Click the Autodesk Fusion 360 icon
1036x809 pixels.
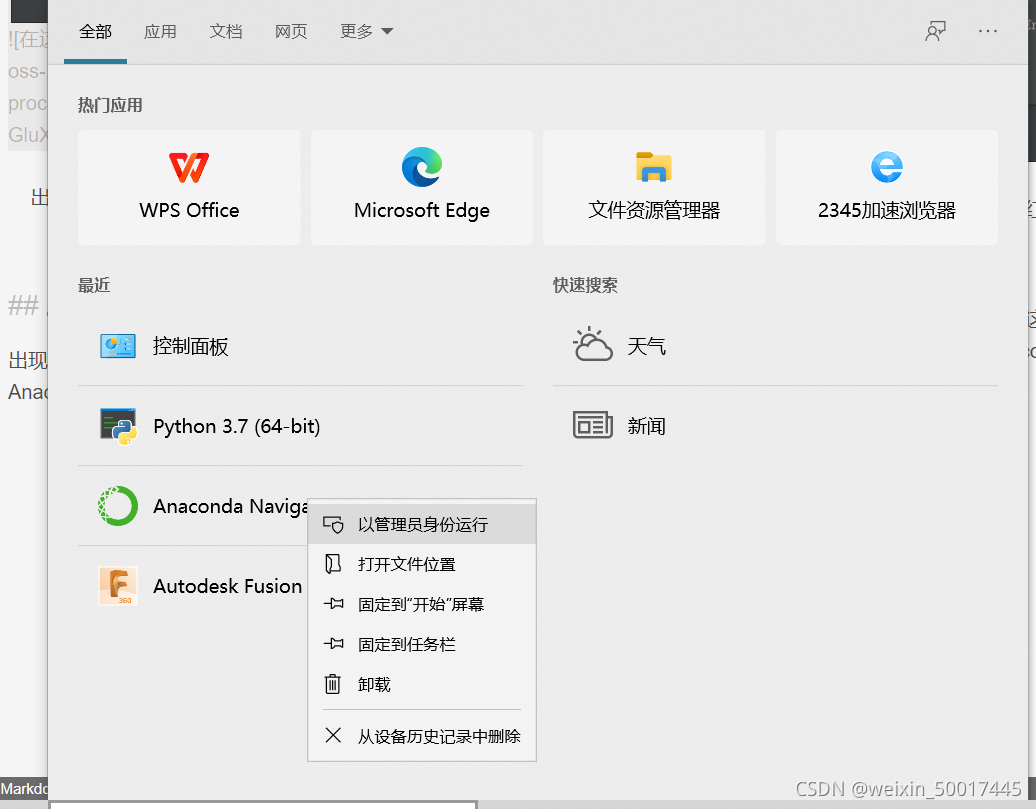click(118, 586)
